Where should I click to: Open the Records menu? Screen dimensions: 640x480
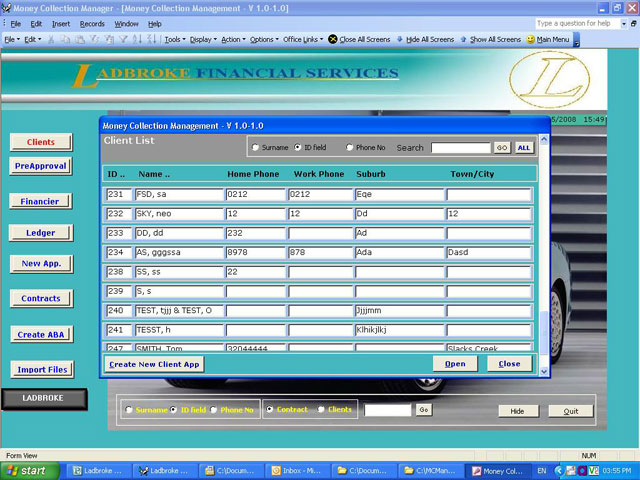92,24
